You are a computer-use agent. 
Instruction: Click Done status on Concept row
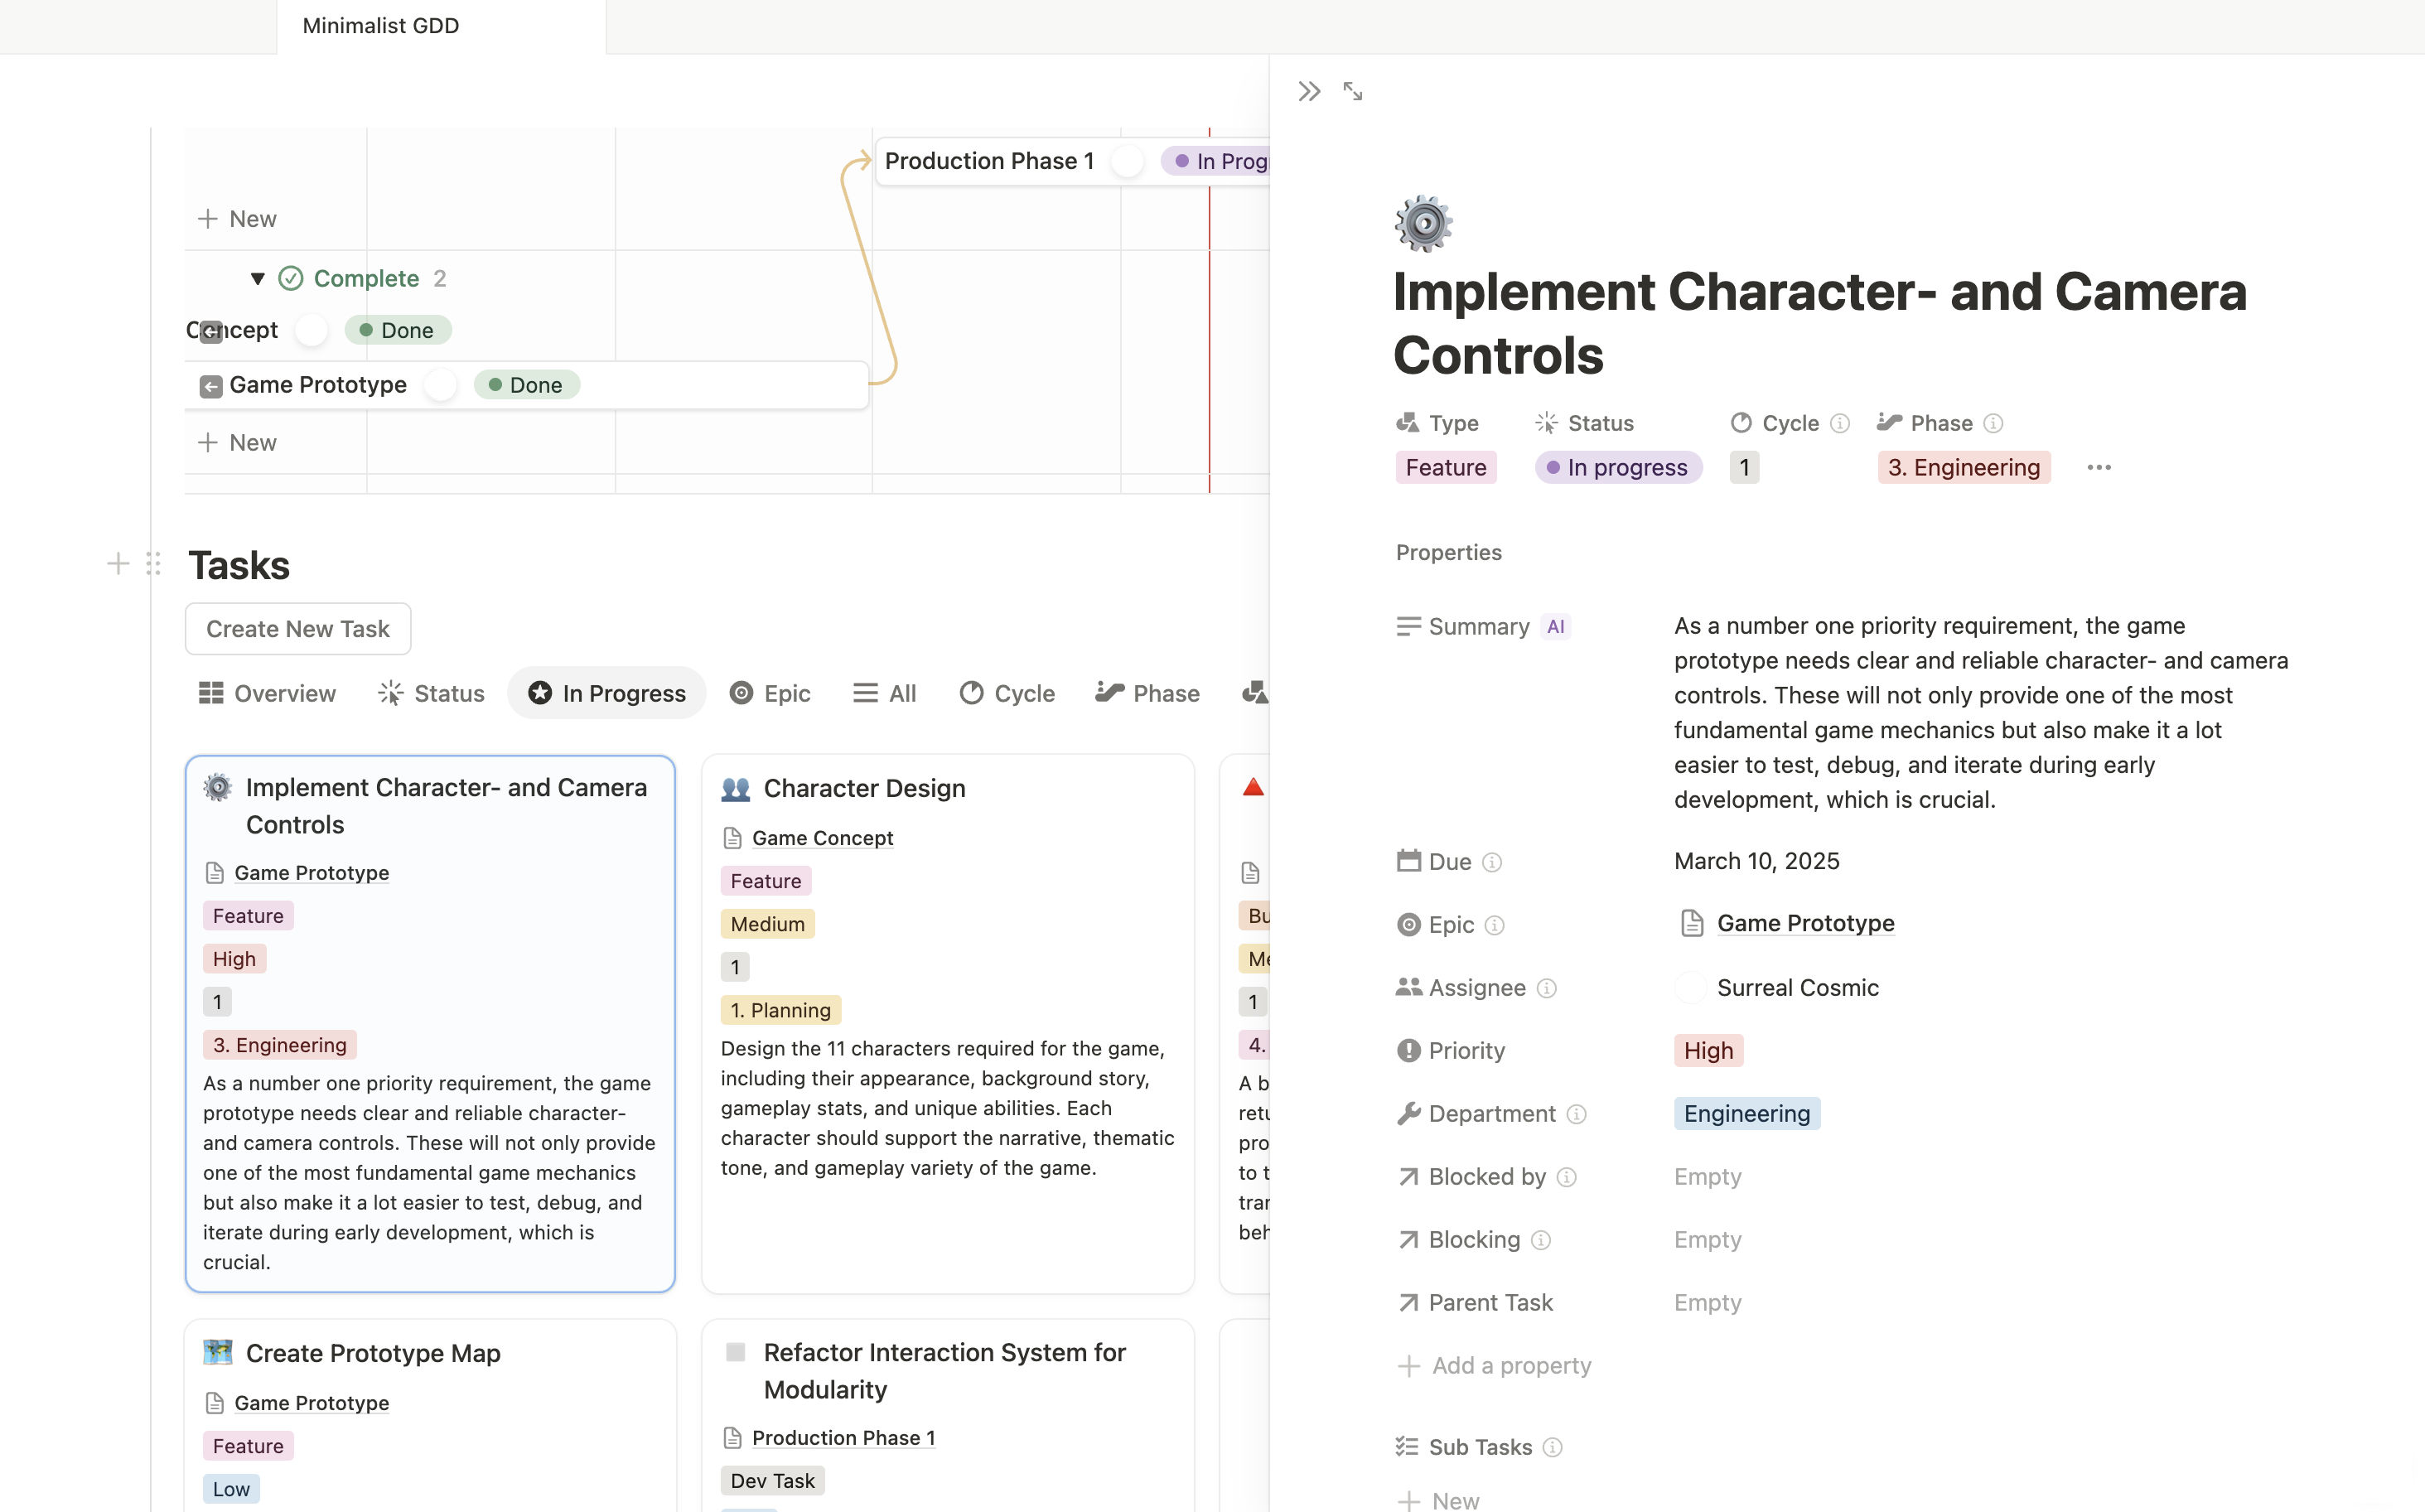coord(397,331)
